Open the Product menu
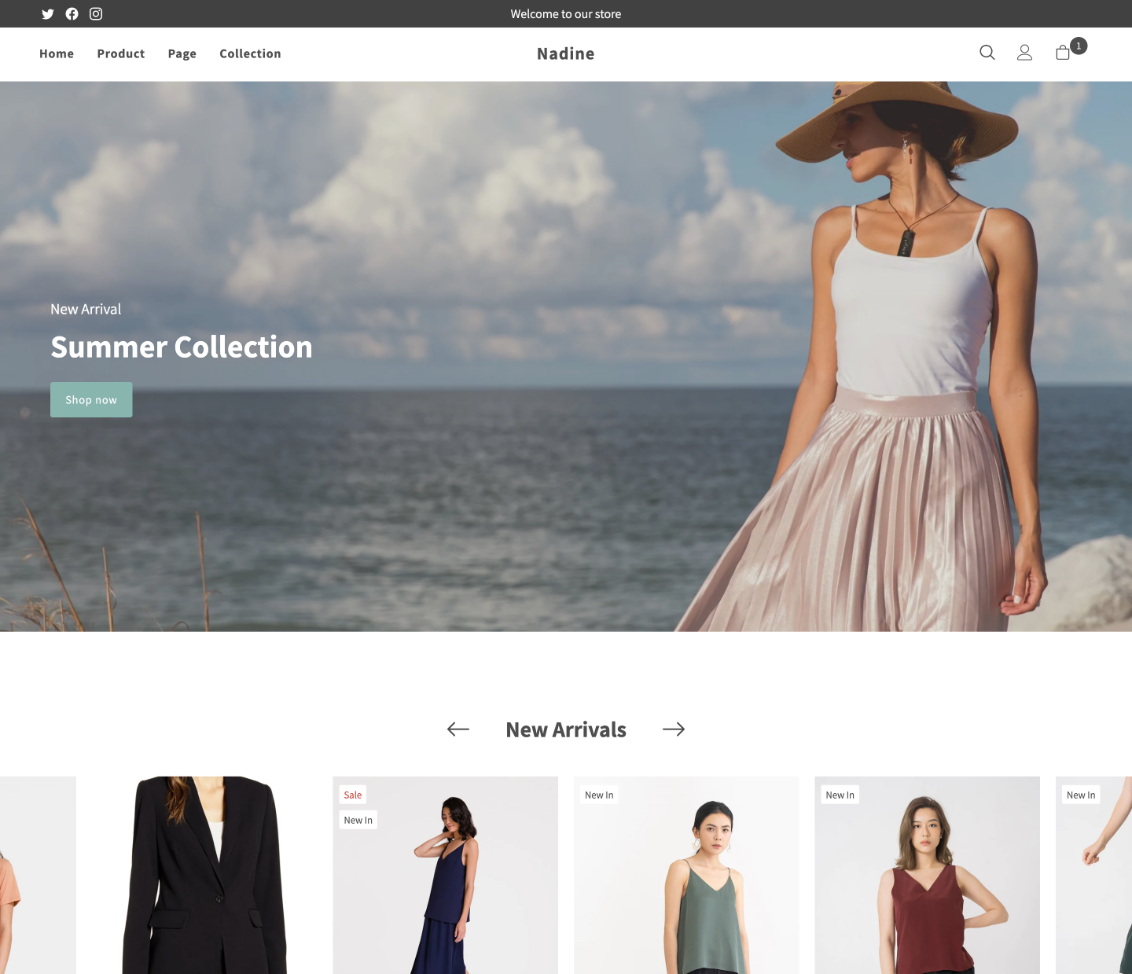Screen dimensions: 1132x974 (121, 54)
